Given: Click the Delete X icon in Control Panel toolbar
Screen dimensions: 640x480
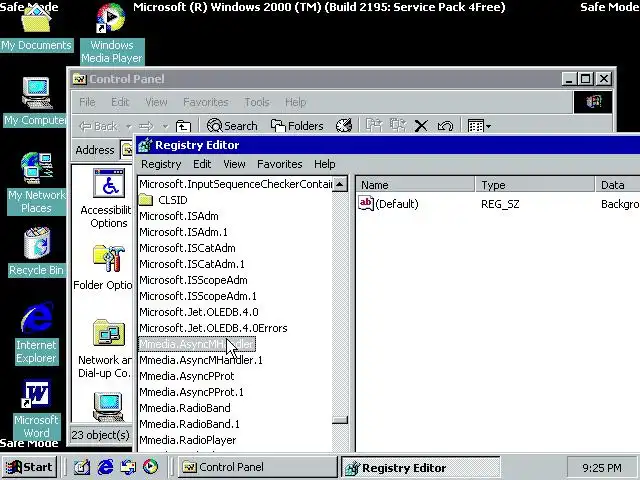Looking at the screenshot, I should pyautogui.click(x=421, y=126).
